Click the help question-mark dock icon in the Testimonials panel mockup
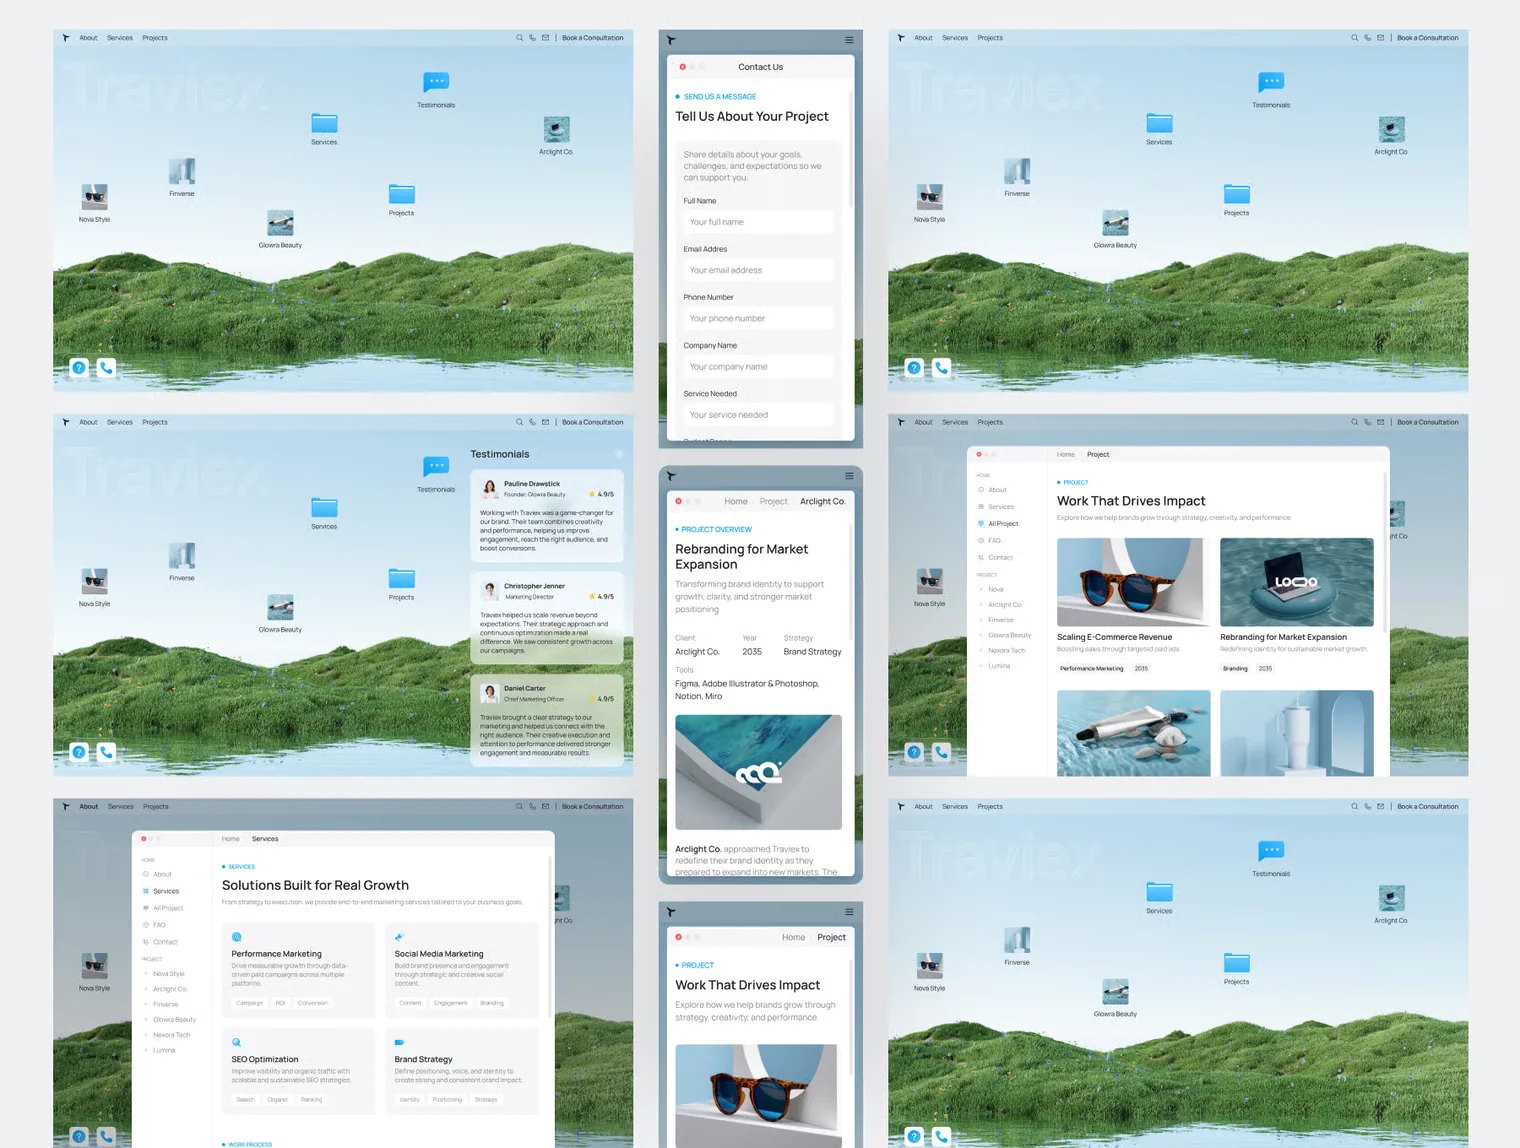 click(79, 752)
